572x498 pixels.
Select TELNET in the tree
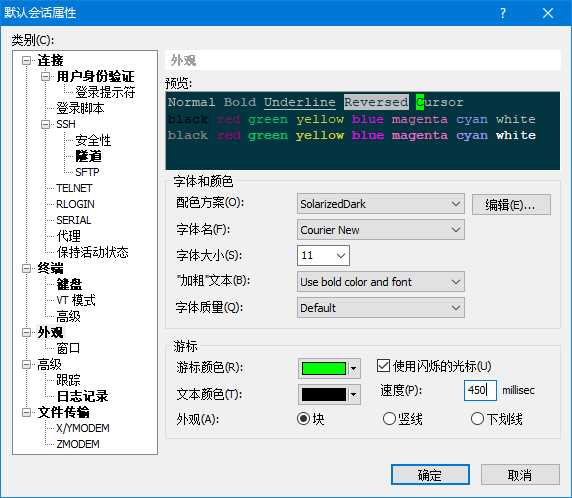(74, 188)
